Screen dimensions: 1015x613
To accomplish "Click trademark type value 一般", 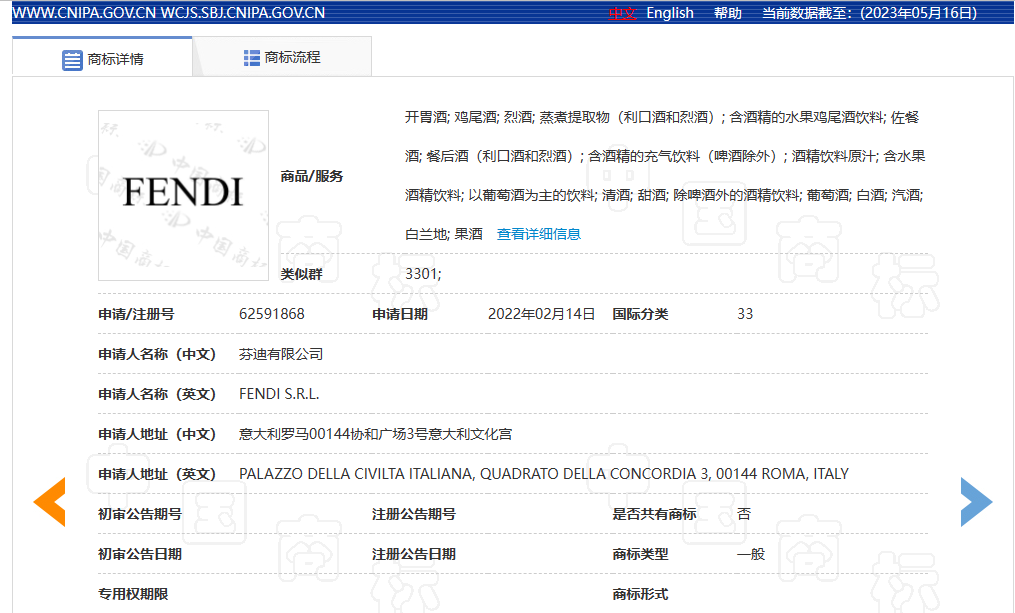I will [751, 554].
